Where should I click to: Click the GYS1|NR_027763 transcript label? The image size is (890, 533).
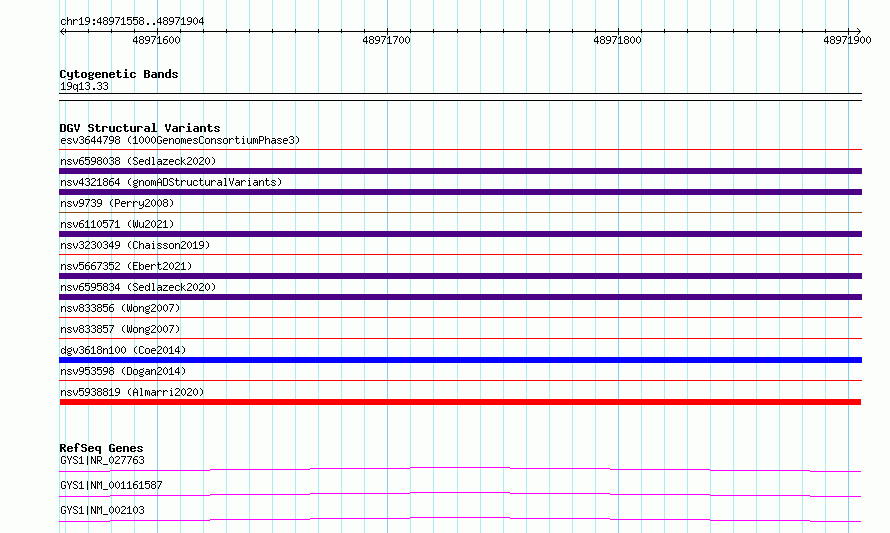102,460
